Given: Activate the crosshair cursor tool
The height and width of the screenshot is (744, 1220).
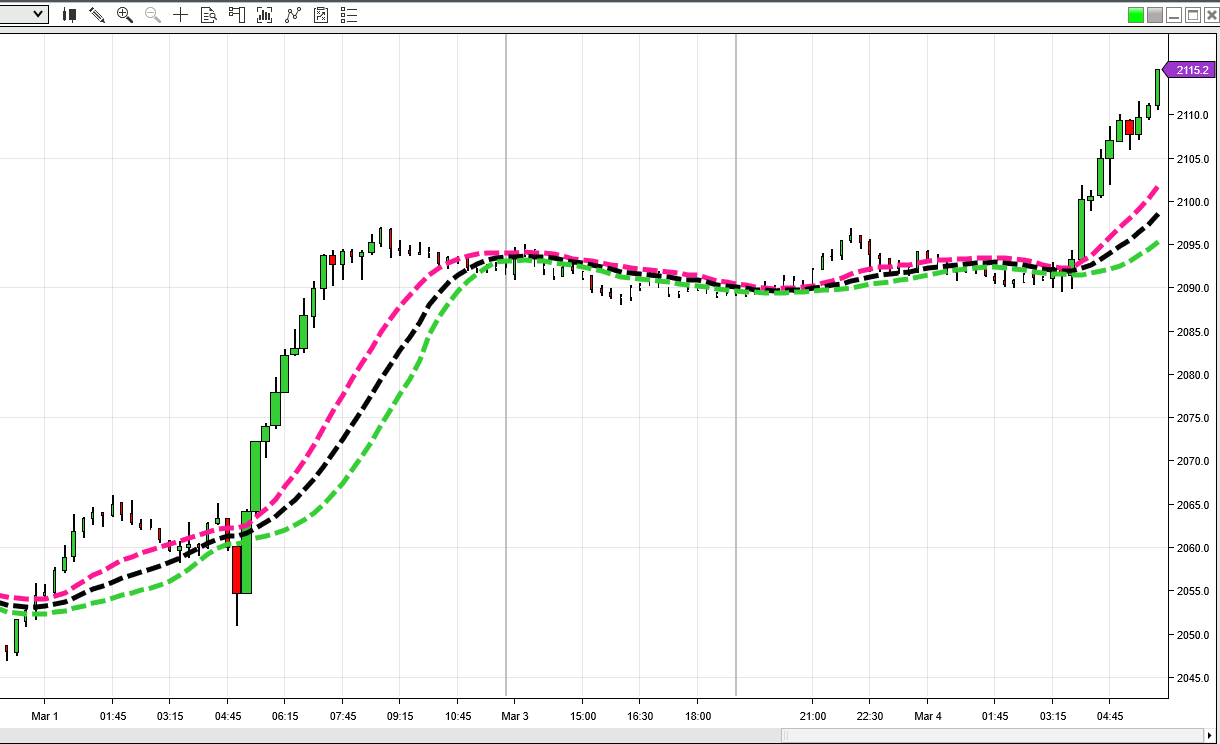Looking at the screenshot, I should pyautogui.click(x=180, y=15).
